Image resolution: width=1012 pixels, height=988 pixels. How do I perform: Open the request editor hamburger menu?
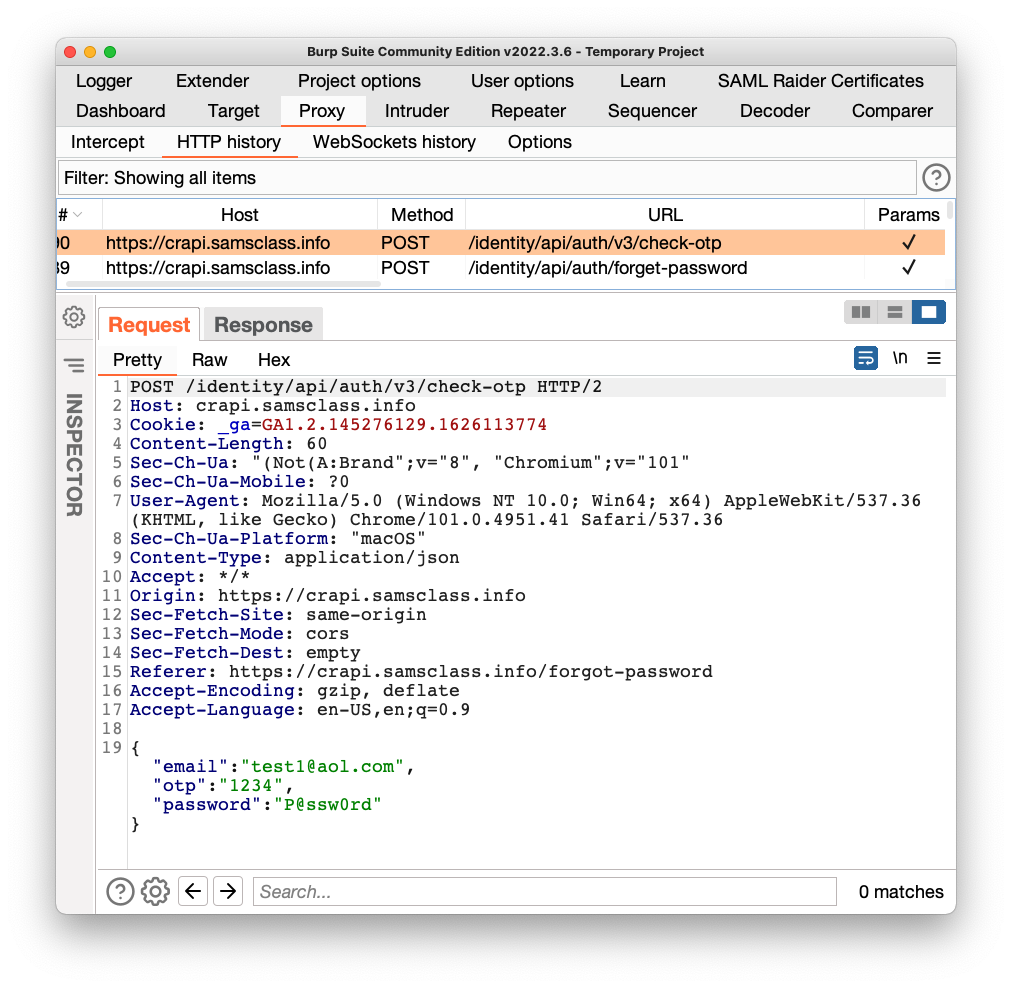[x=933, y=358]
